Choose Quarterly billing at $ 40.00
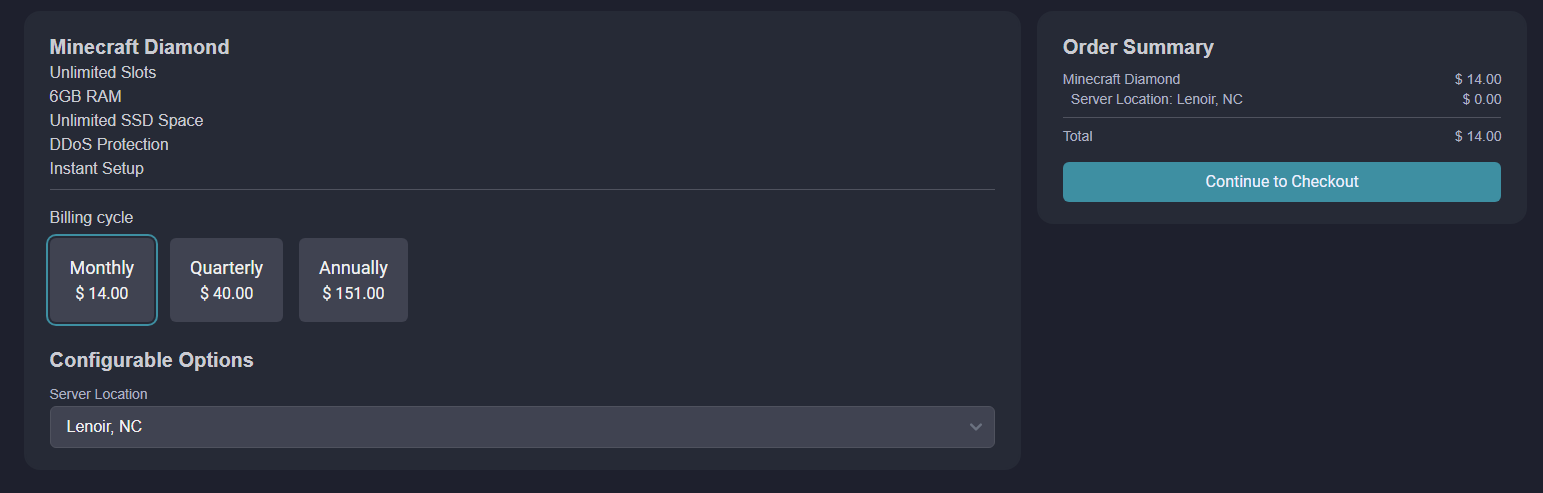The width and height of the screenshot is (1543, 493). coord(226,280)
